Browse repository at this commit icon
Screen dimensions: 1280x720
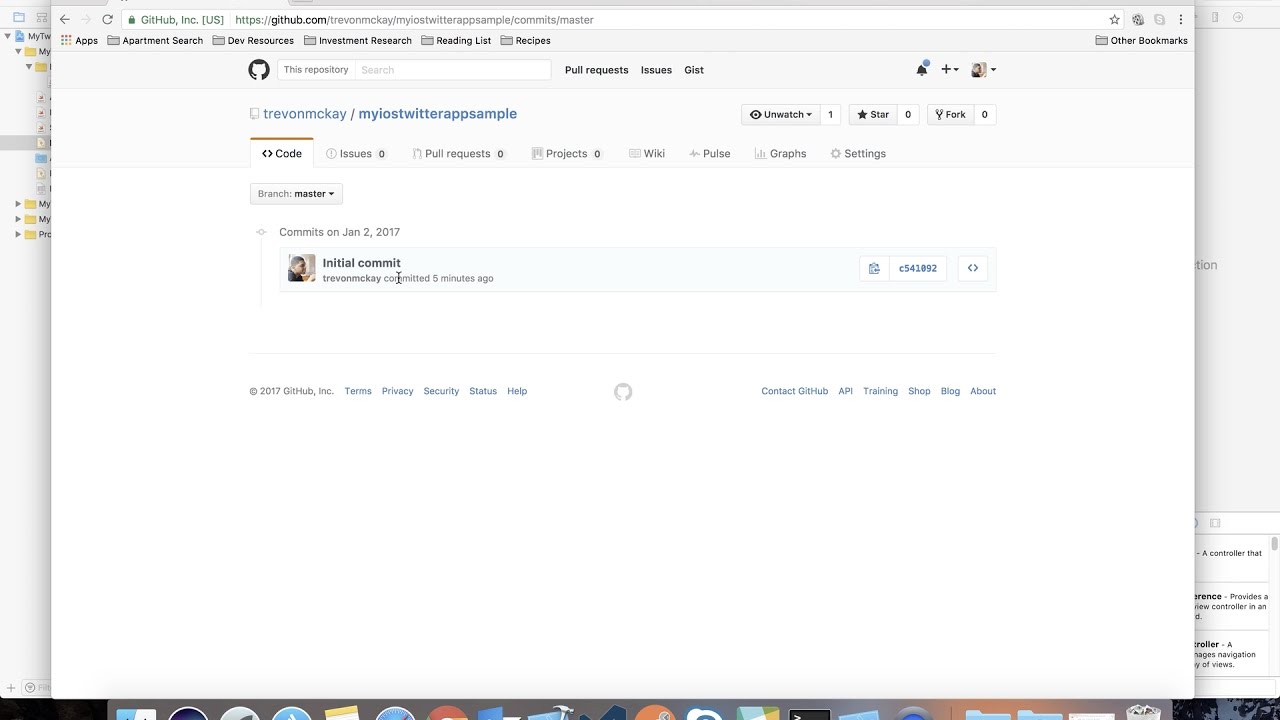click(972, 268)
